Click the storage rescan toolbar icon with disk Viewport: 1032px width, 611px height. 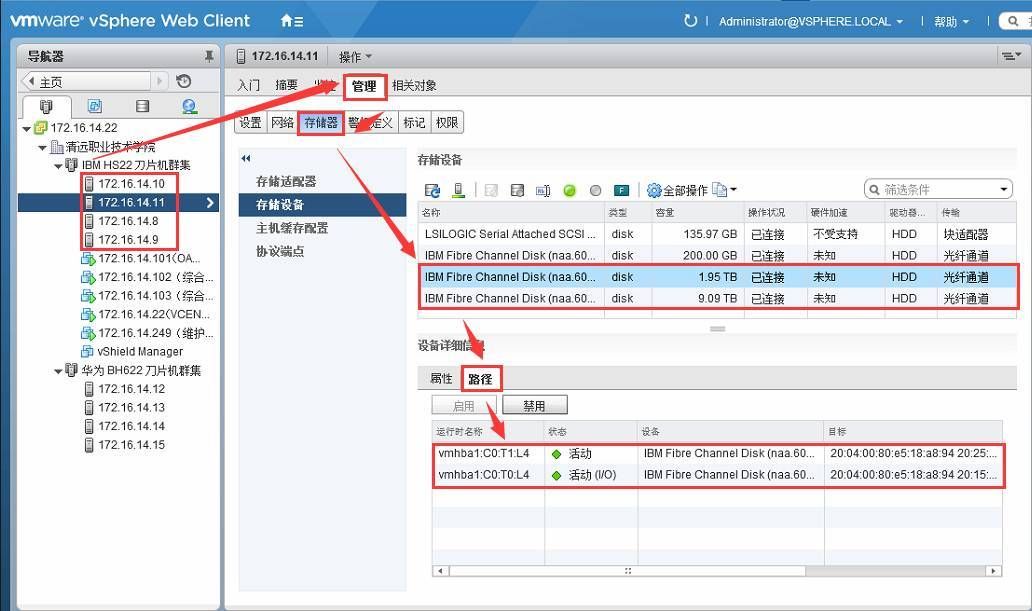[517, 190]
